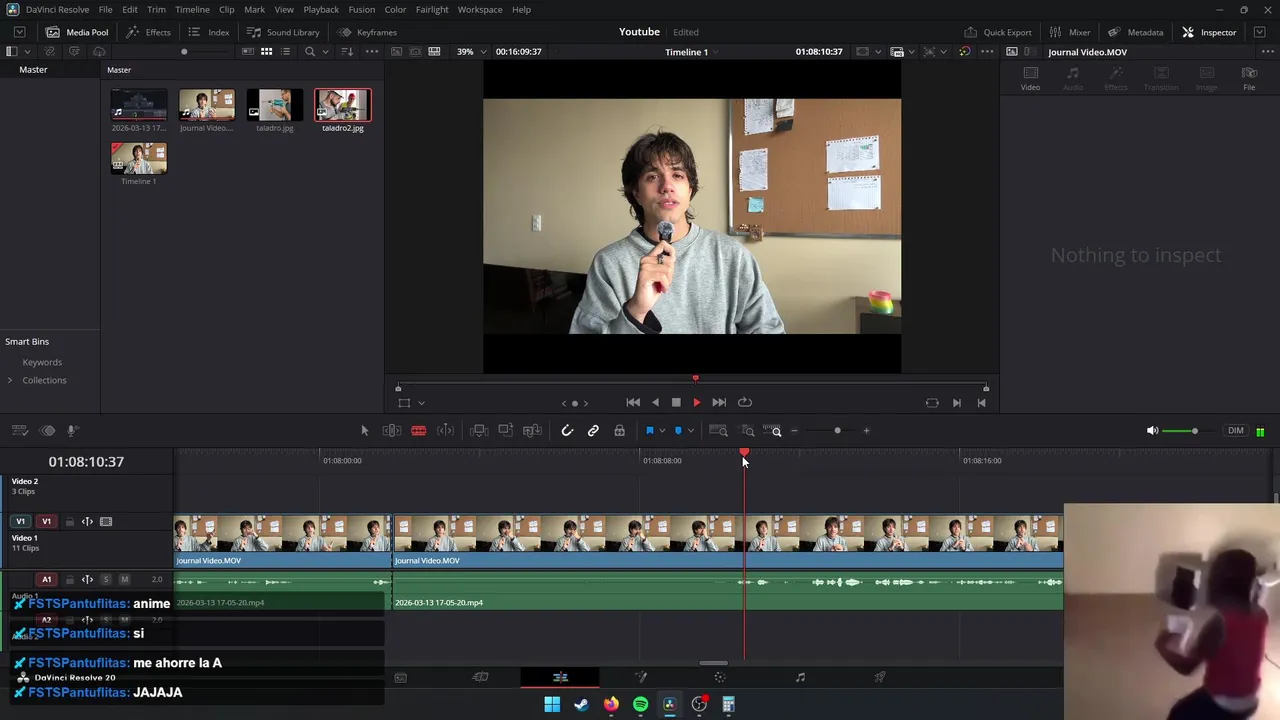Toggle A1 audio destination selector
Screen dimensions: 1280x720
[x=46, y=580]
